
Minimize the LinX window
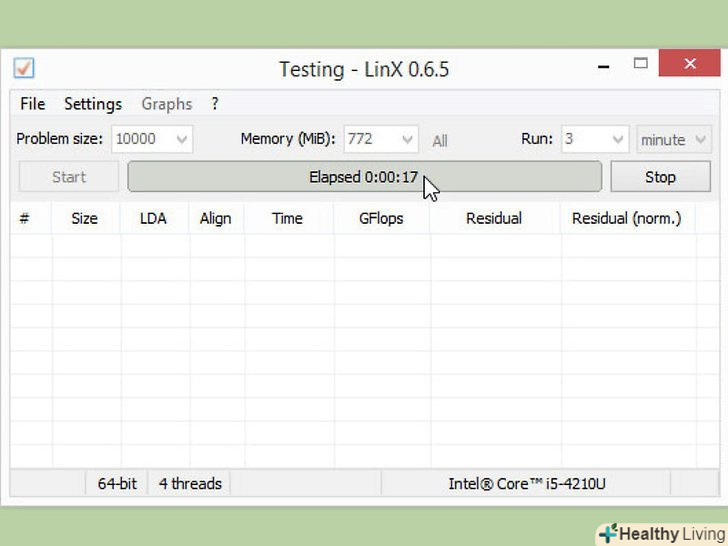coord(603,65)
